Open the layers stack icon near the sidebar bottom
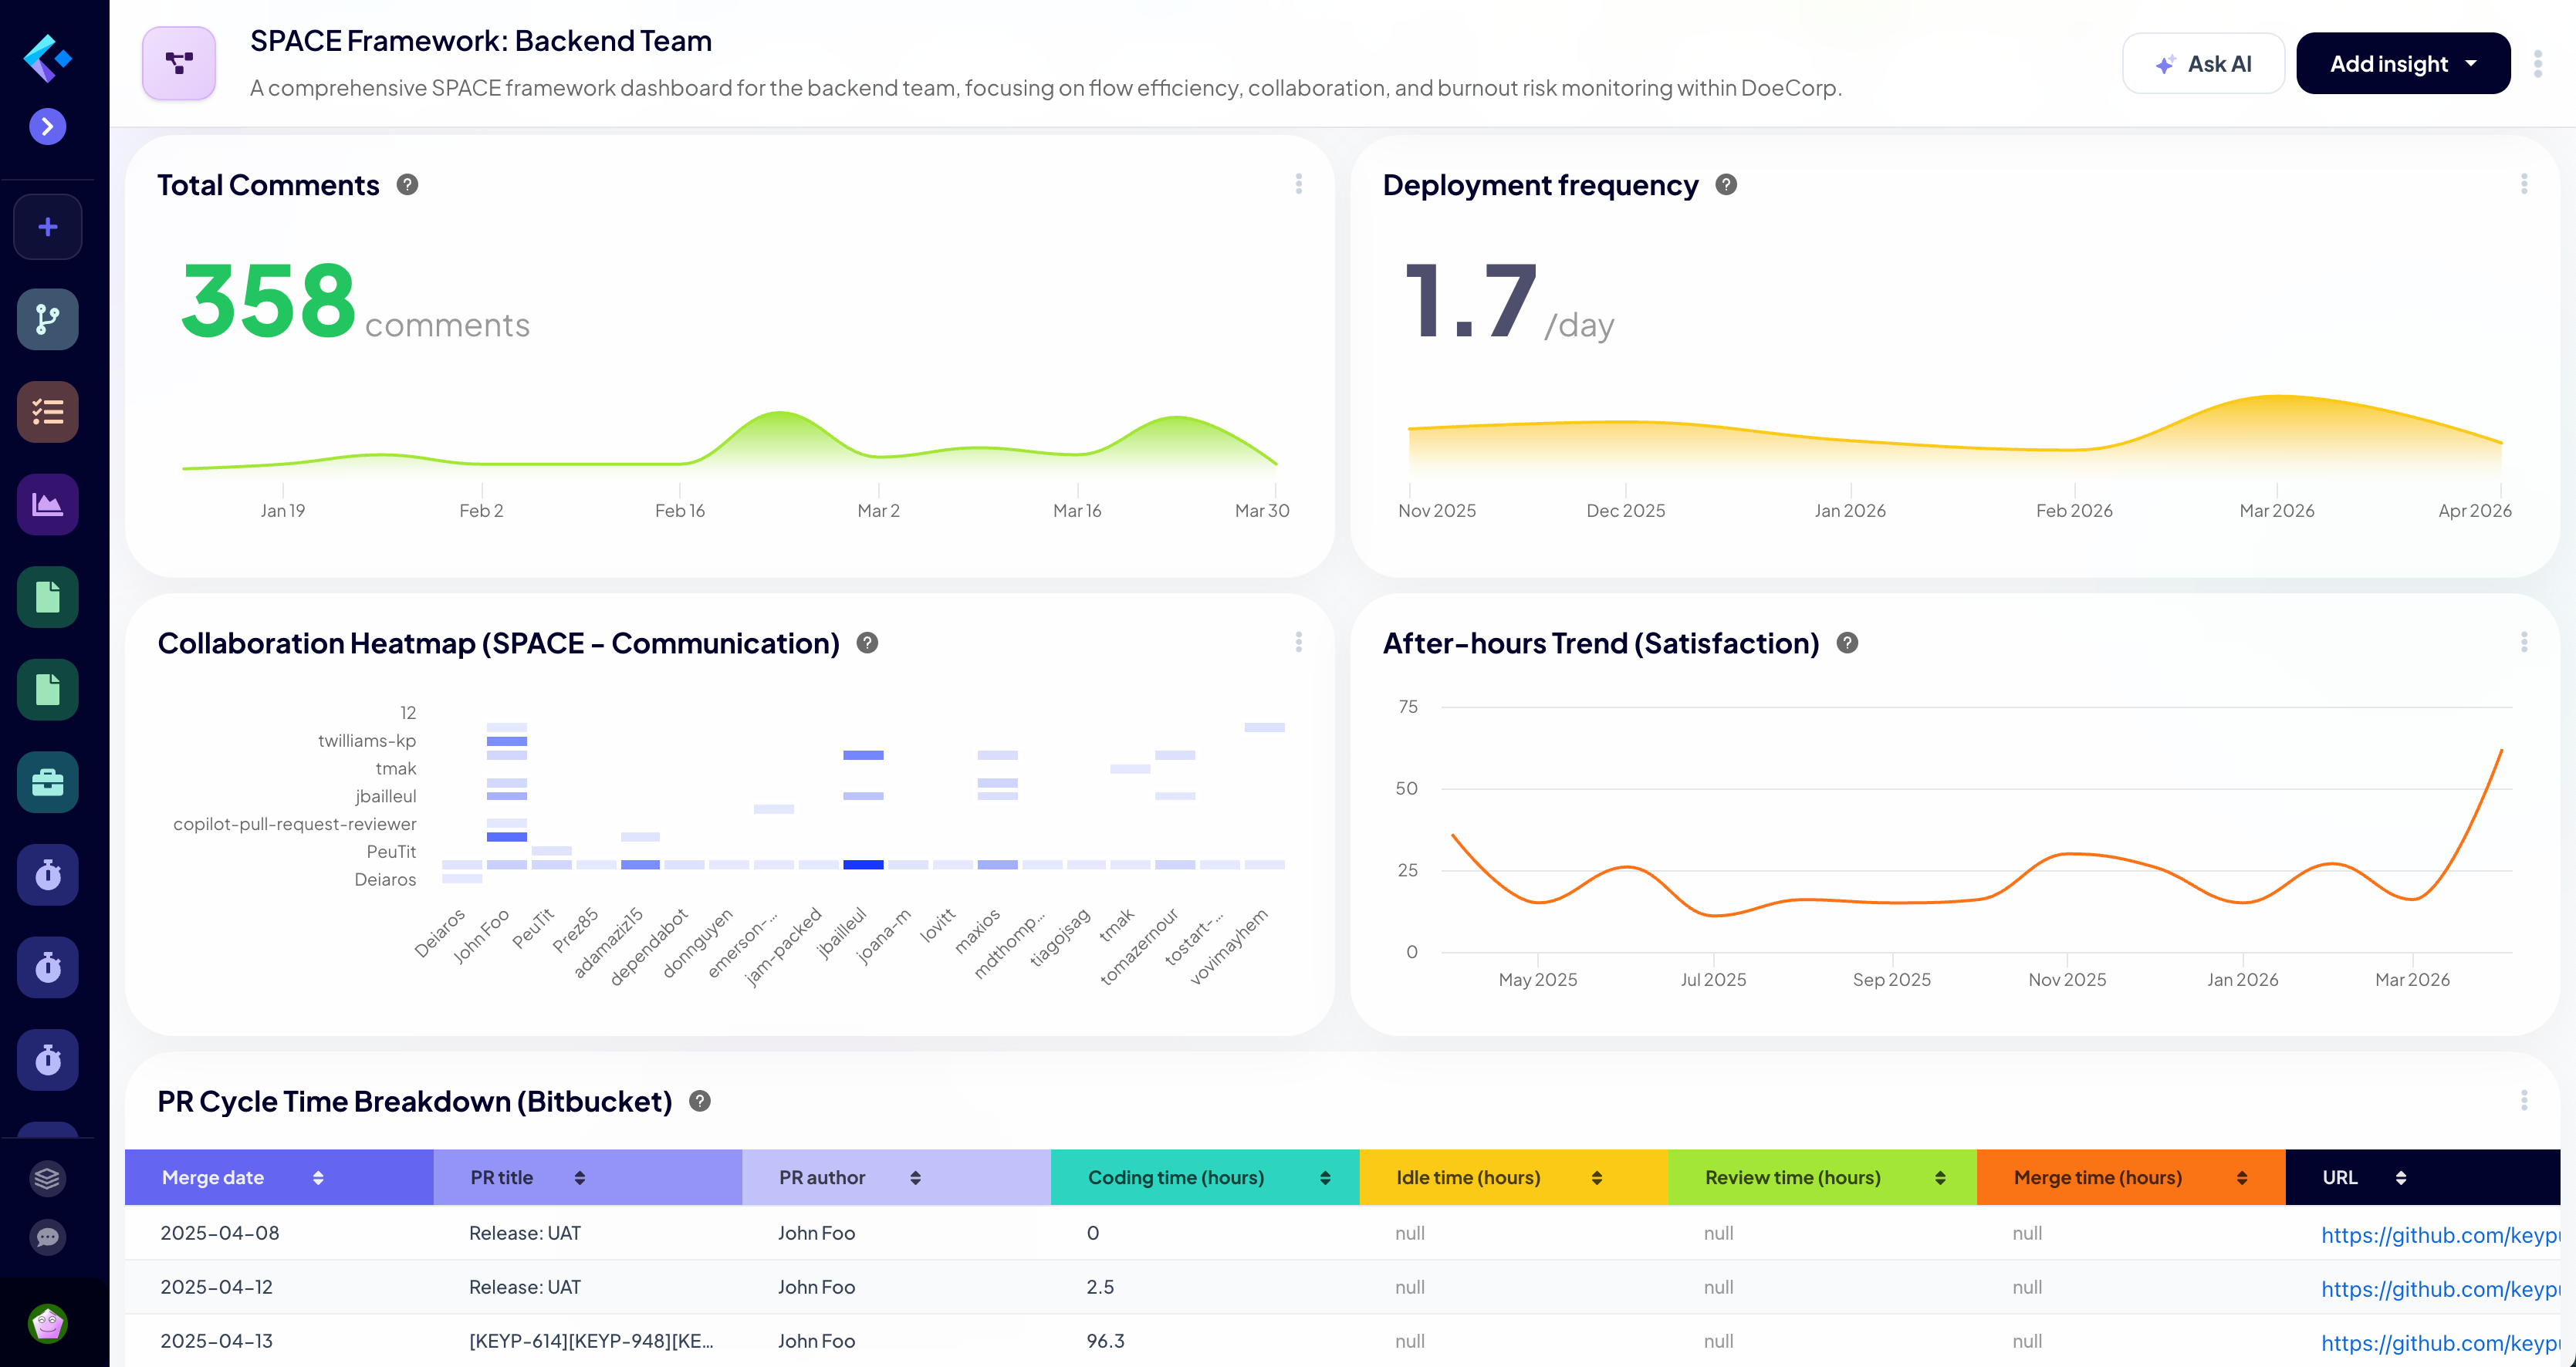The image size is (2576, 1367). pyautogui.click(x=47, y=1178)
